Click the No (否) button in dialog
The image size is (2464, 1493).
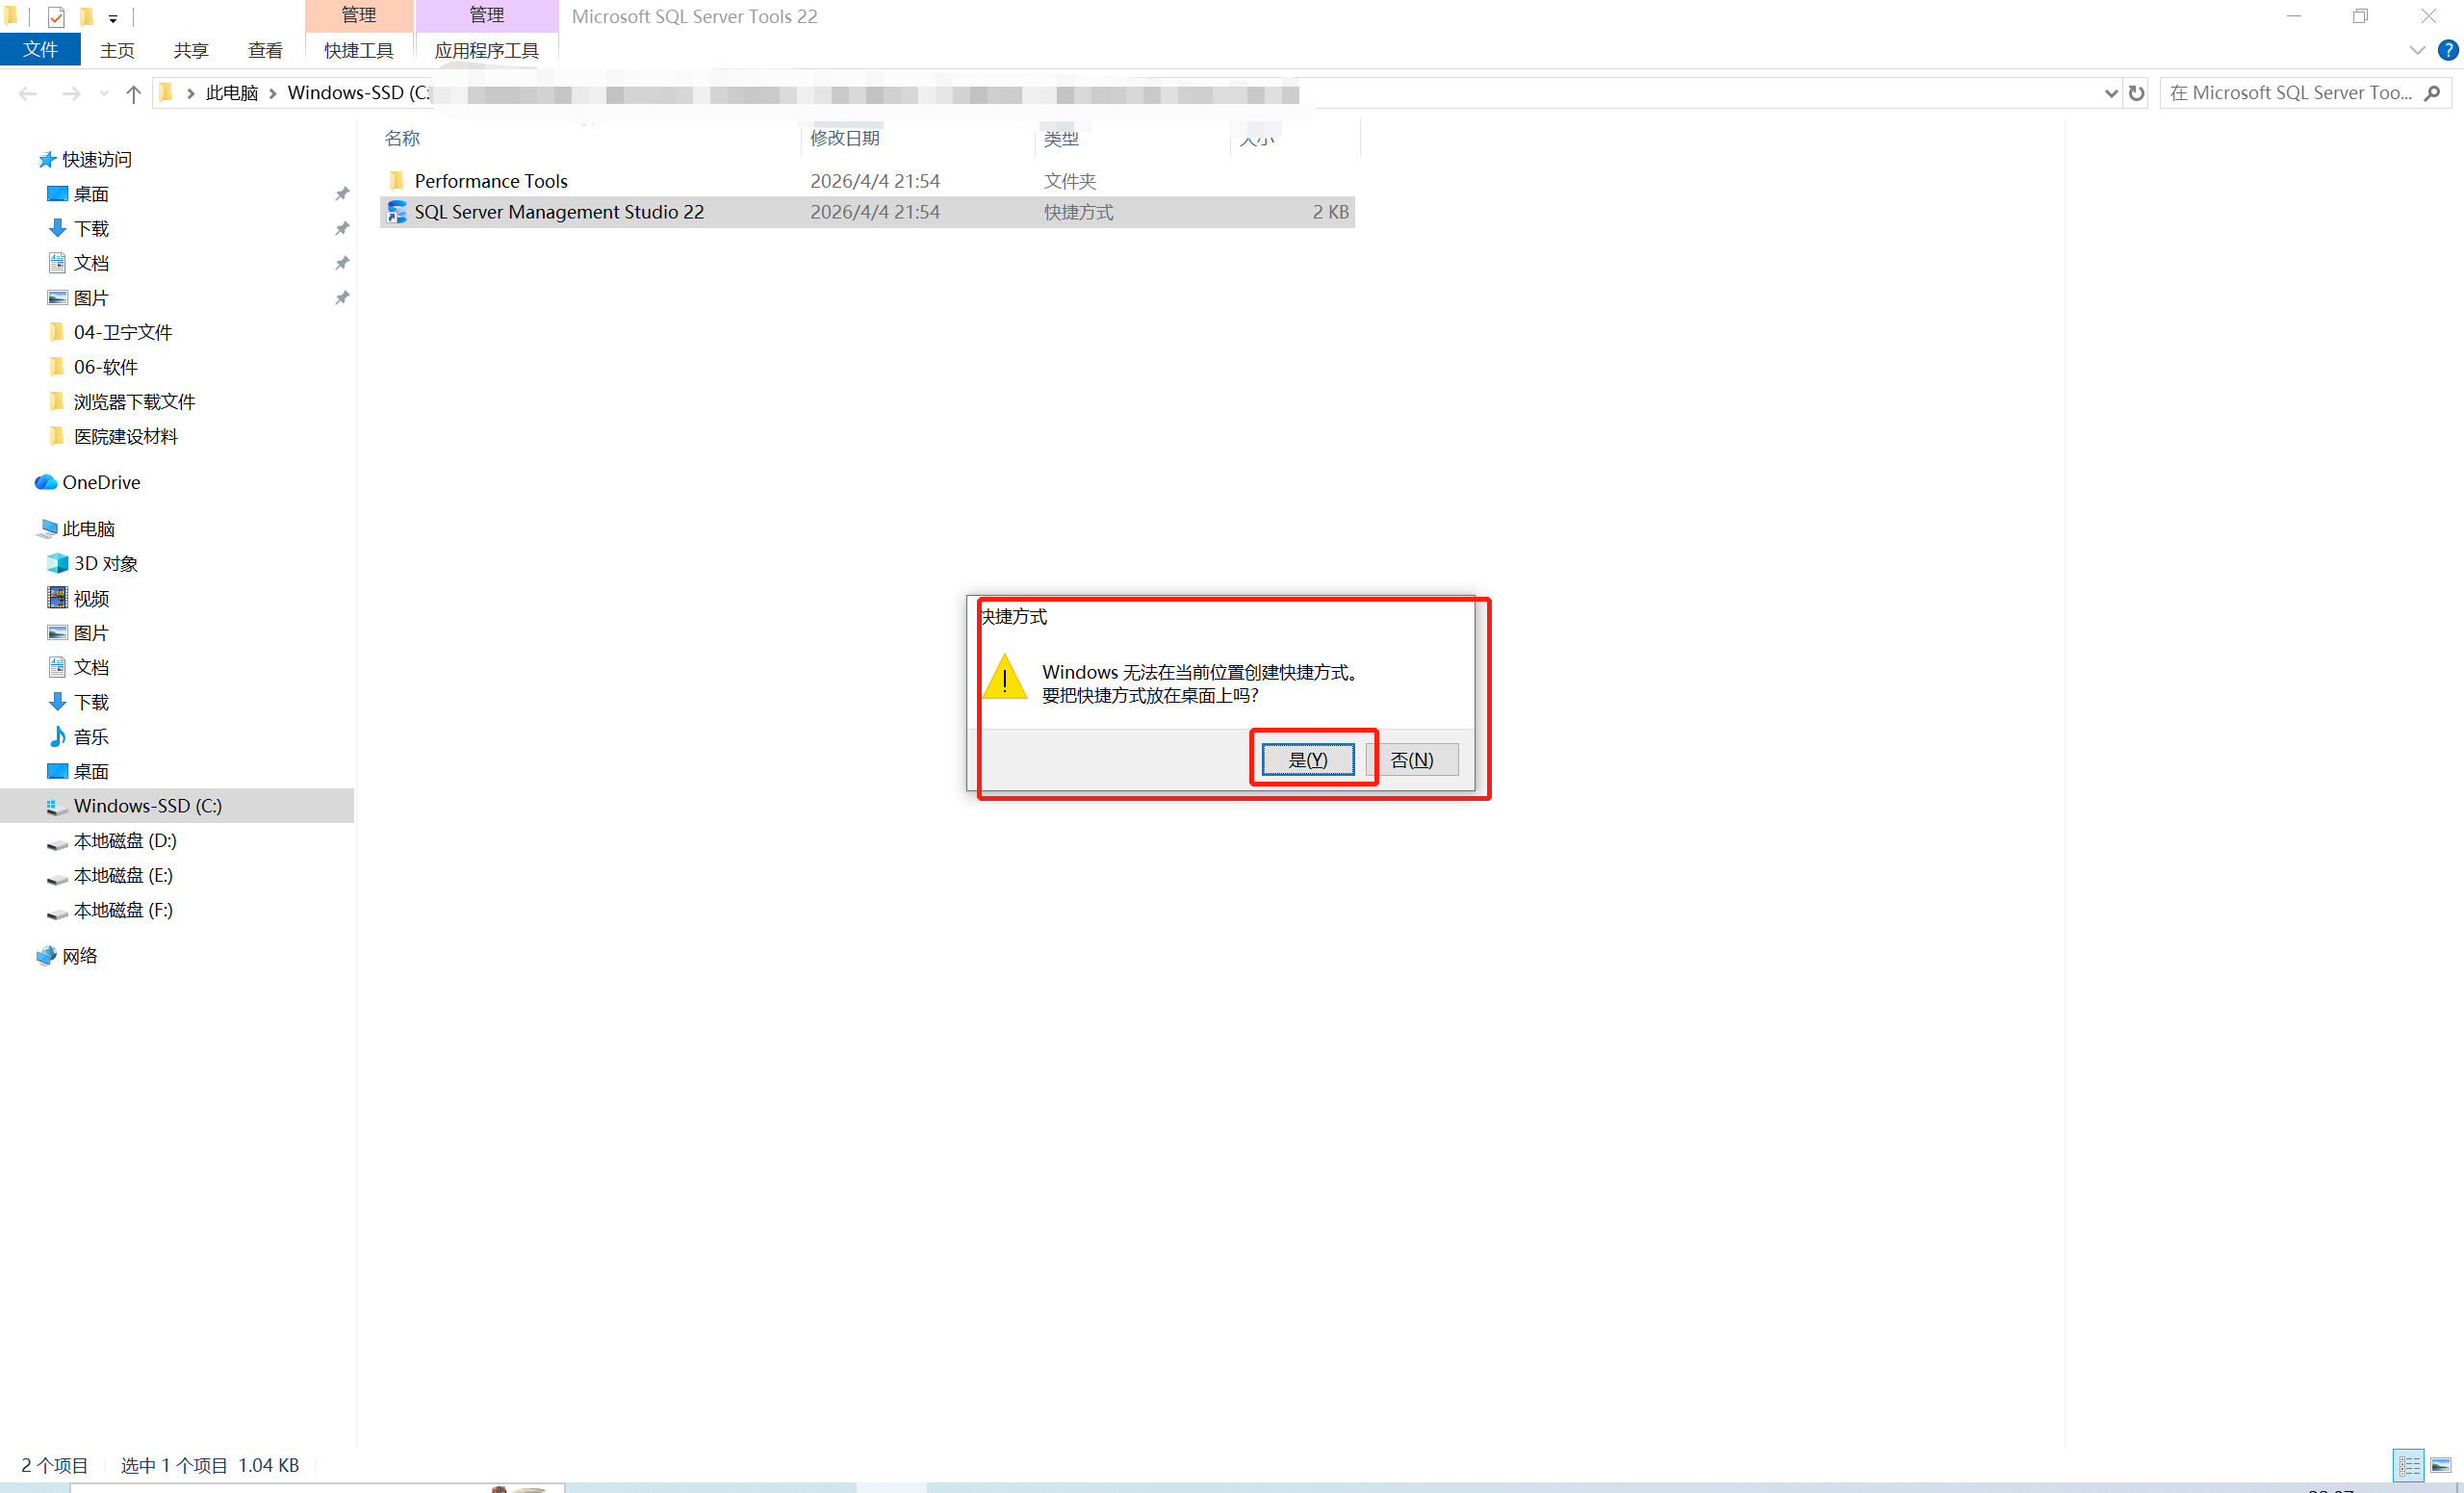coord(1411,759)
